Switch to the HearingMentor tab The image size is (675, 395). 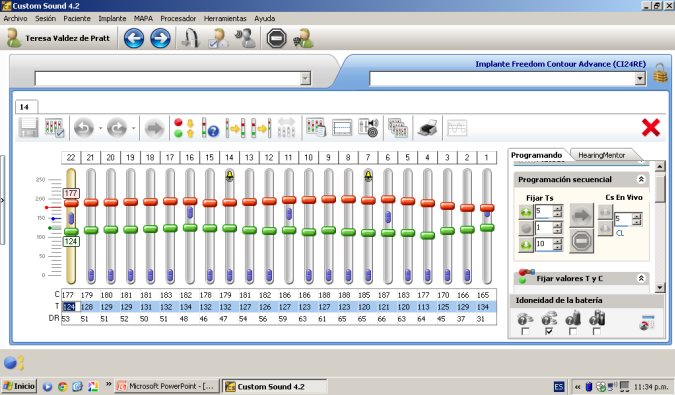tap(601, 155)
